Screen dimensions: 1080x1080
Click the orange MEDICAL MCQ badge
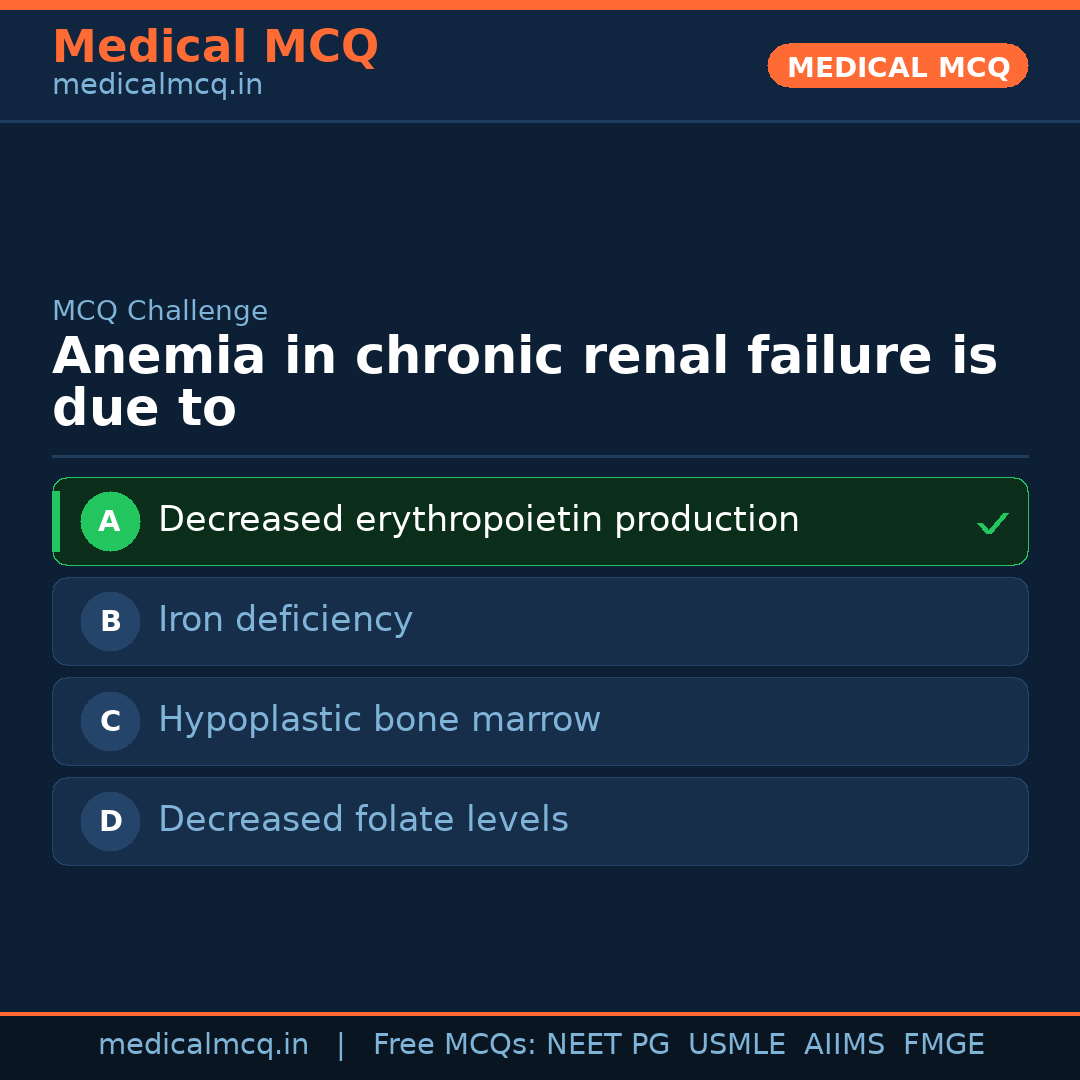[x=897, y=66]
